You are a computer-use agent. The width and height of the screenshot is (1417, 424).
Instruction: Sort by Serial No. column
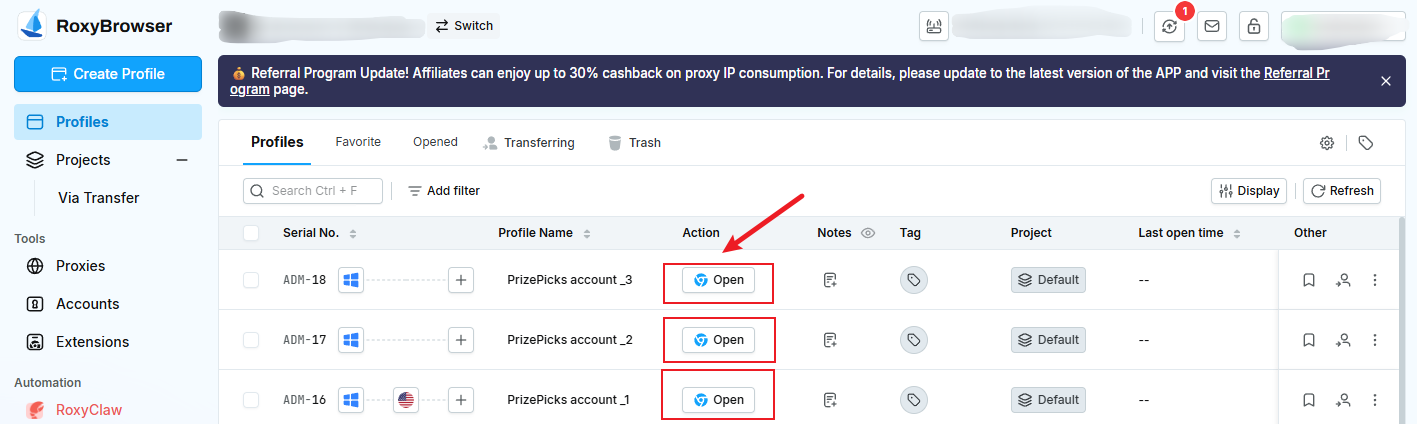point(352,233)
